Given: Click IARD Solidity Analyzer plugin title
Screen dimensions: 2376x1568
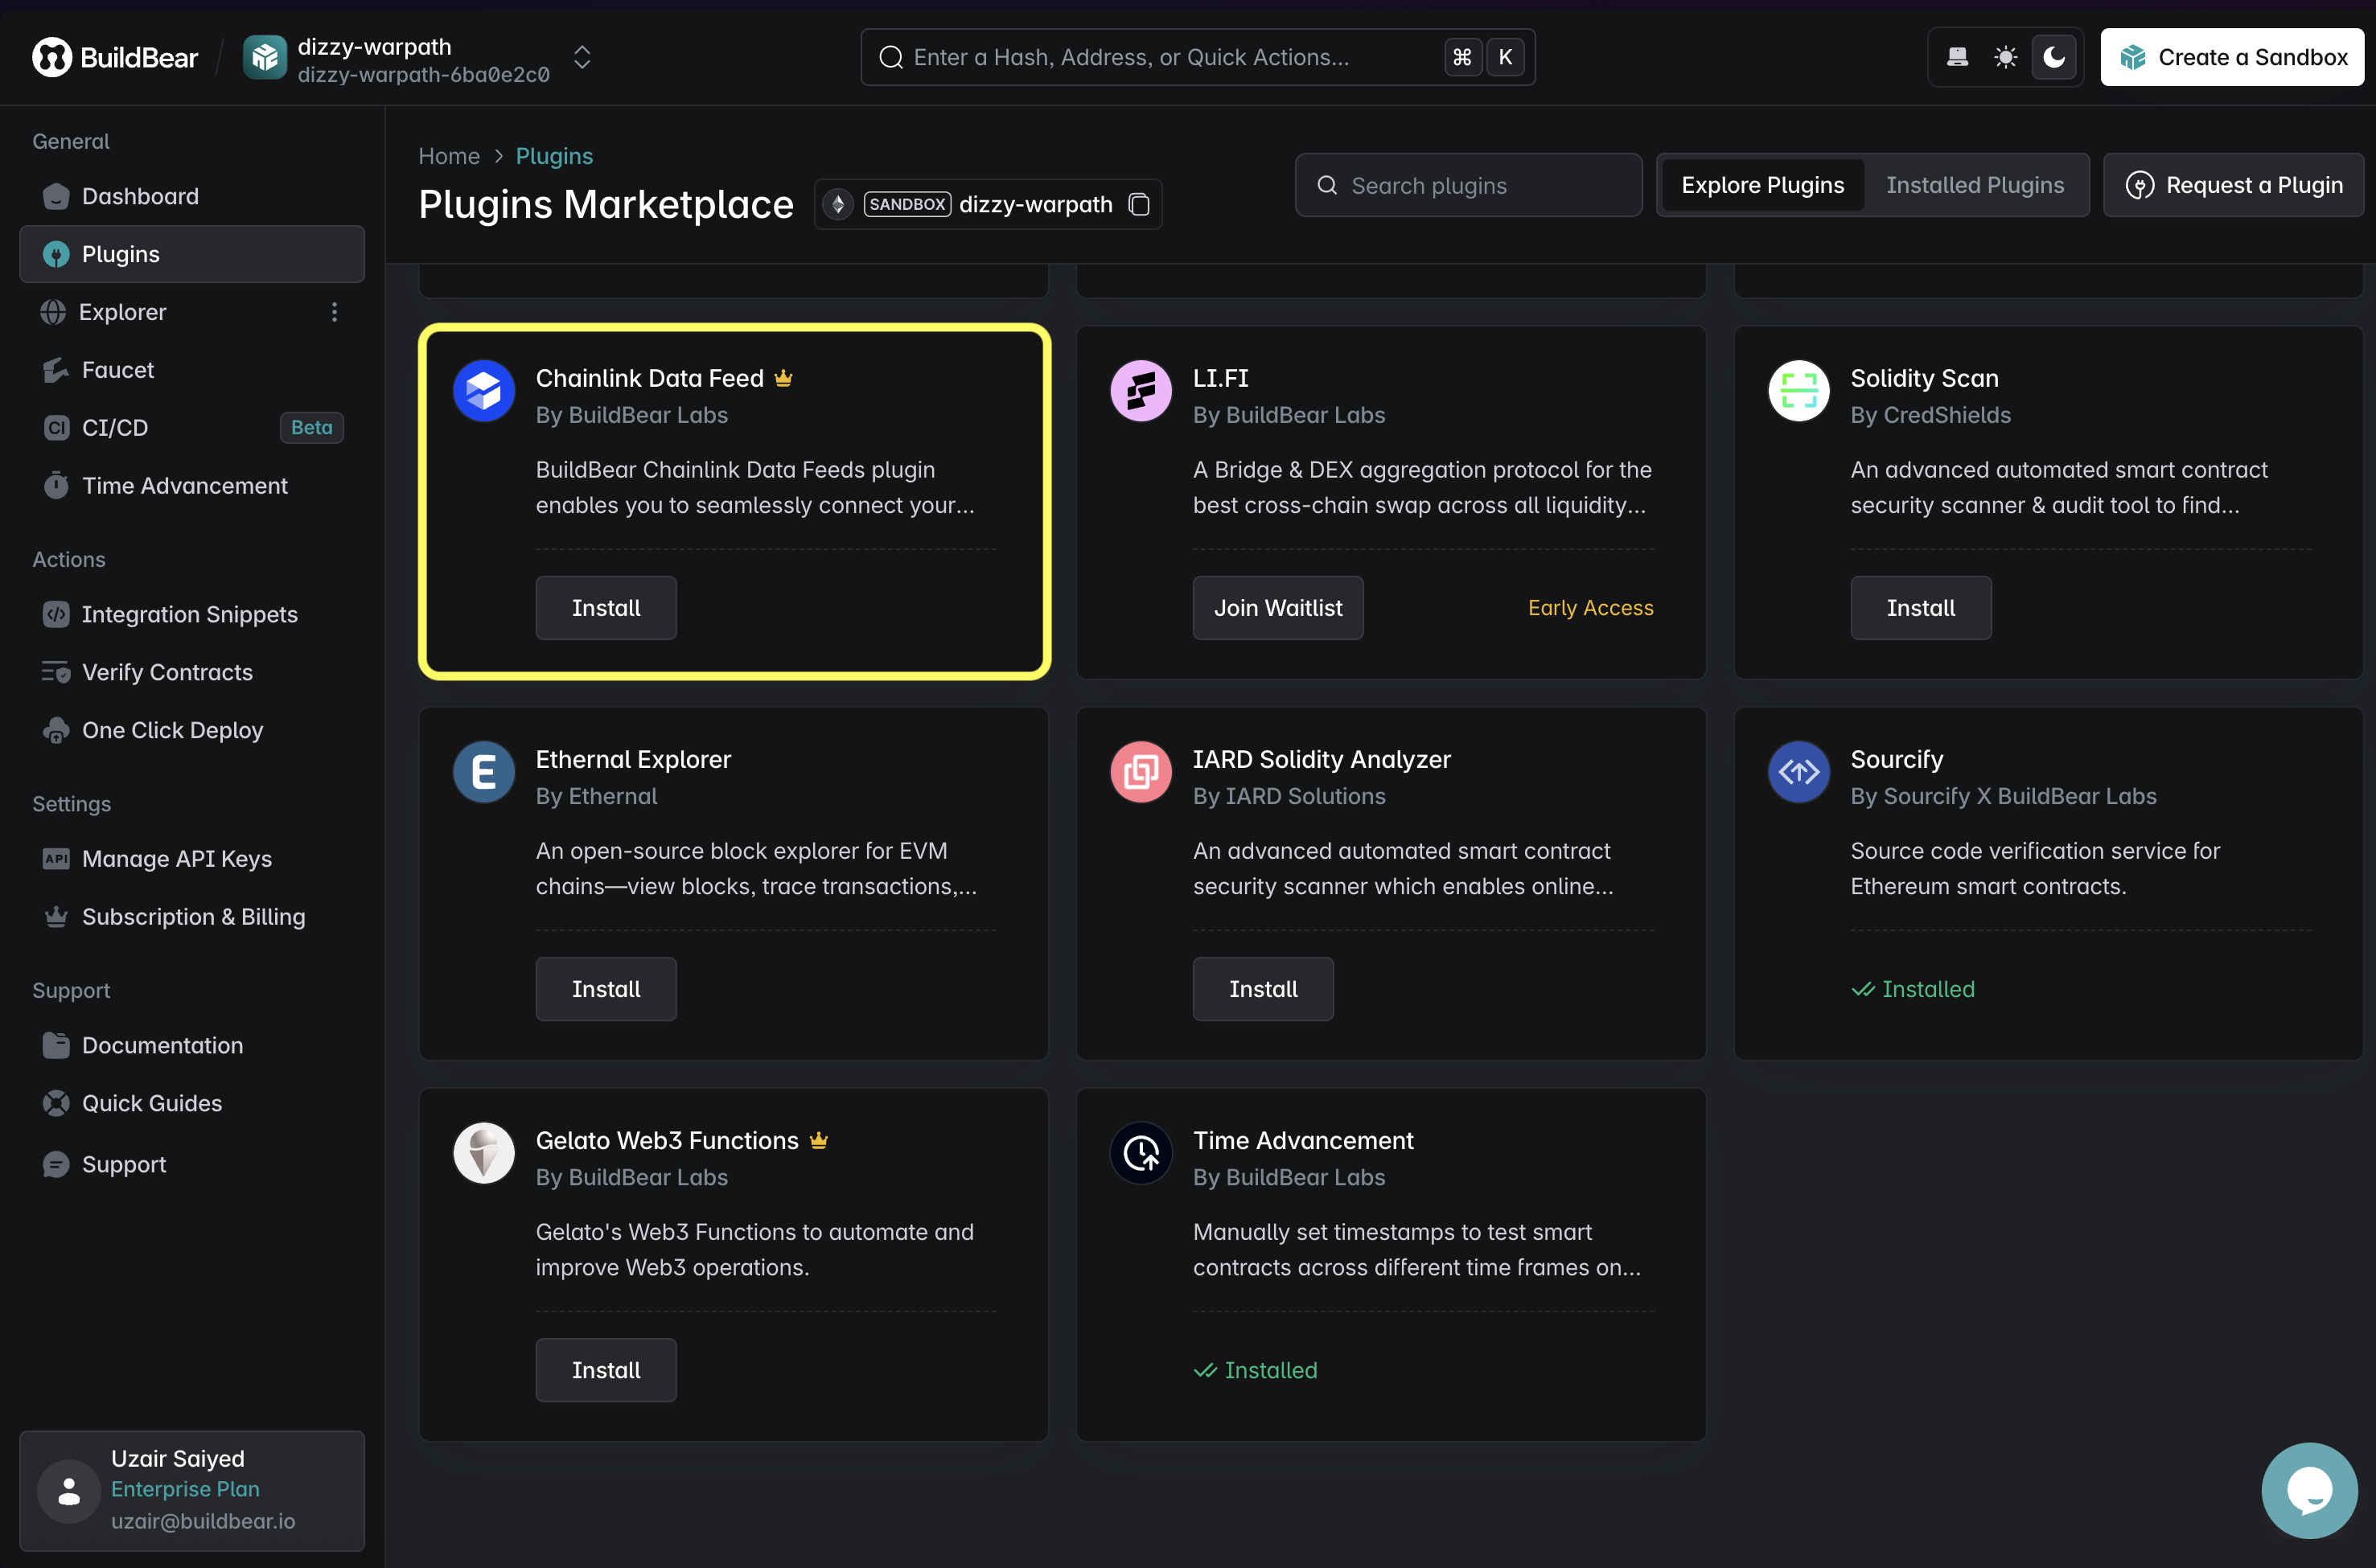Looking at the screenshot, I should click(x=1321, y=759).
